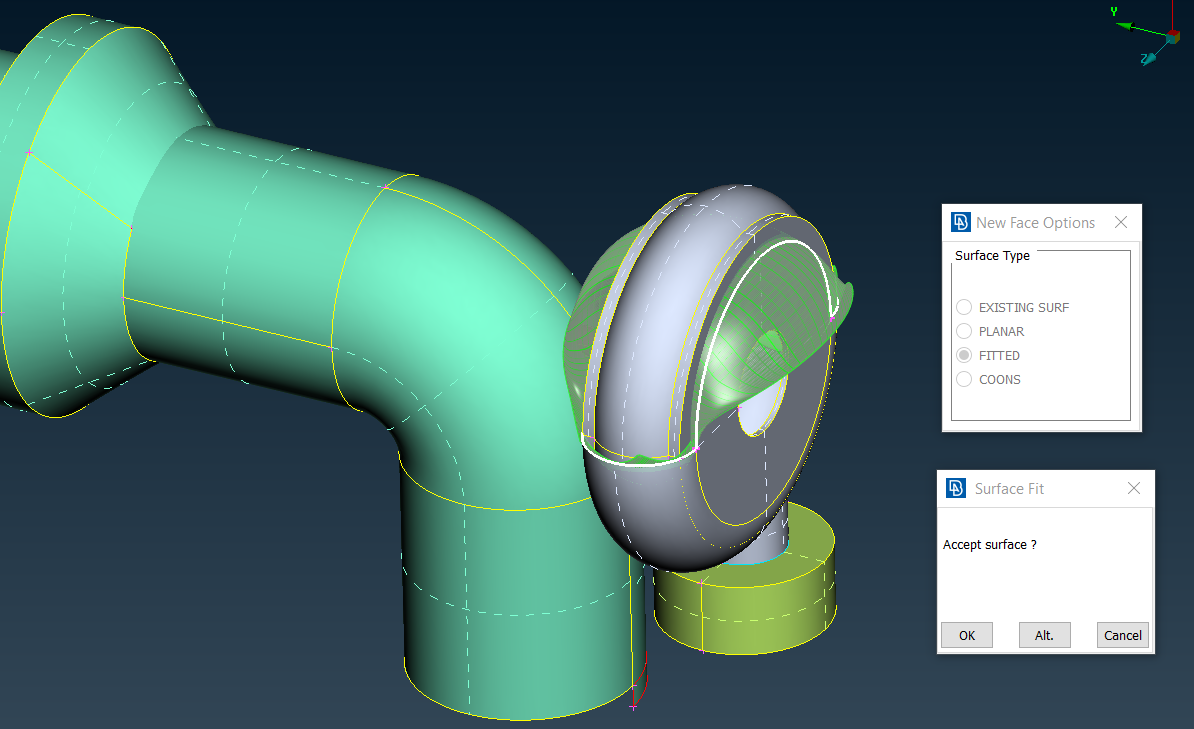Screen dimensions: 1194x729
Task: Select the EXISTING SURF surface type
Action: tap(964, 307)
